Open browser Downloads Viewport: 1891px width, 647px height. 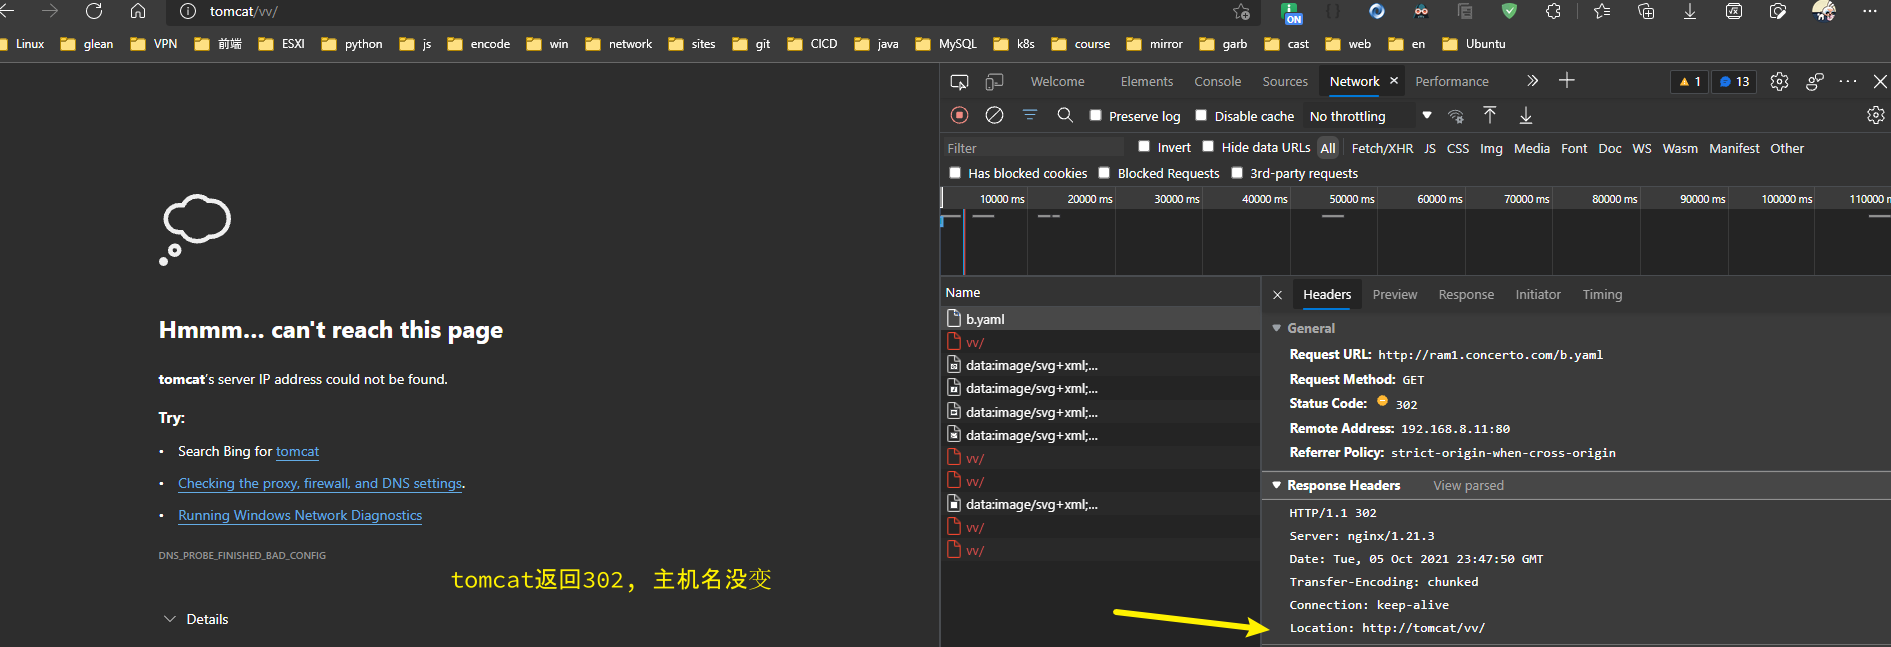pos(1690,11)
